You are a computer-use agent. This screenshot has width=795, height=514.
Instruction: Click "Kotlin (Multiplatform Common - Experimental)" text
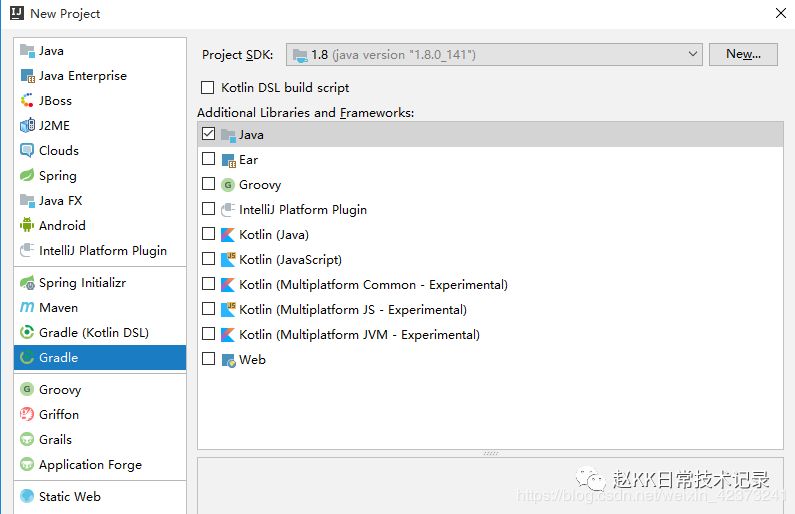374,285
